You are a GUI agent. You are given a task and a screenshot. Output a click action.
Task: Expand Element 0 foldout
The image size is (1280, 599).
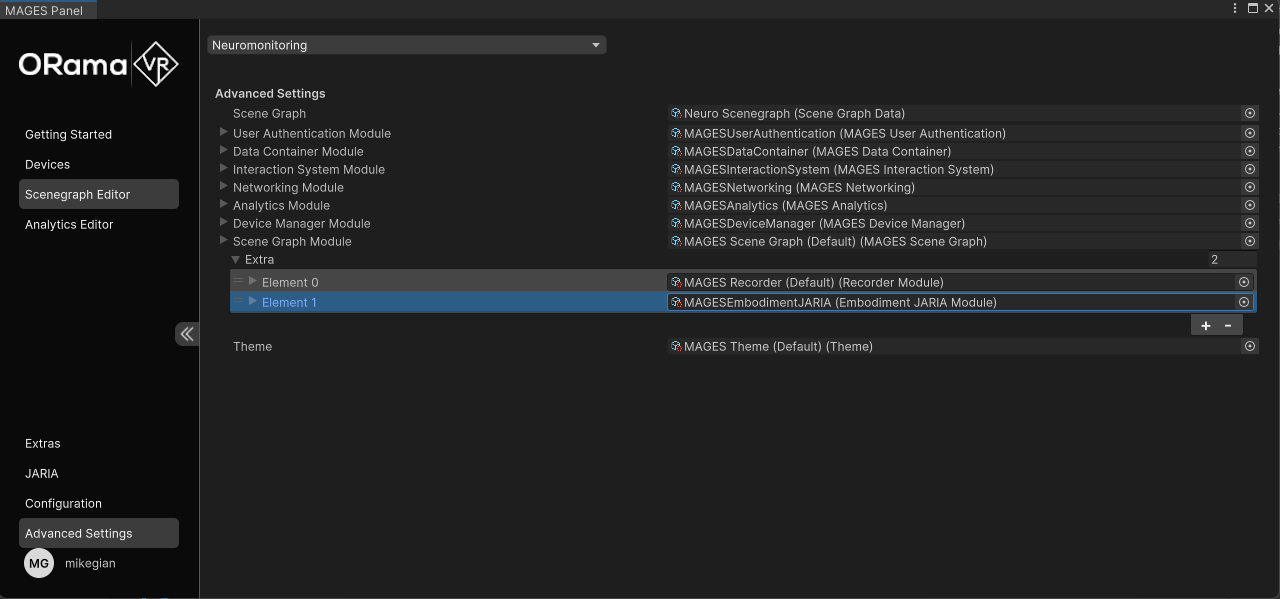(x=253, y=281)
